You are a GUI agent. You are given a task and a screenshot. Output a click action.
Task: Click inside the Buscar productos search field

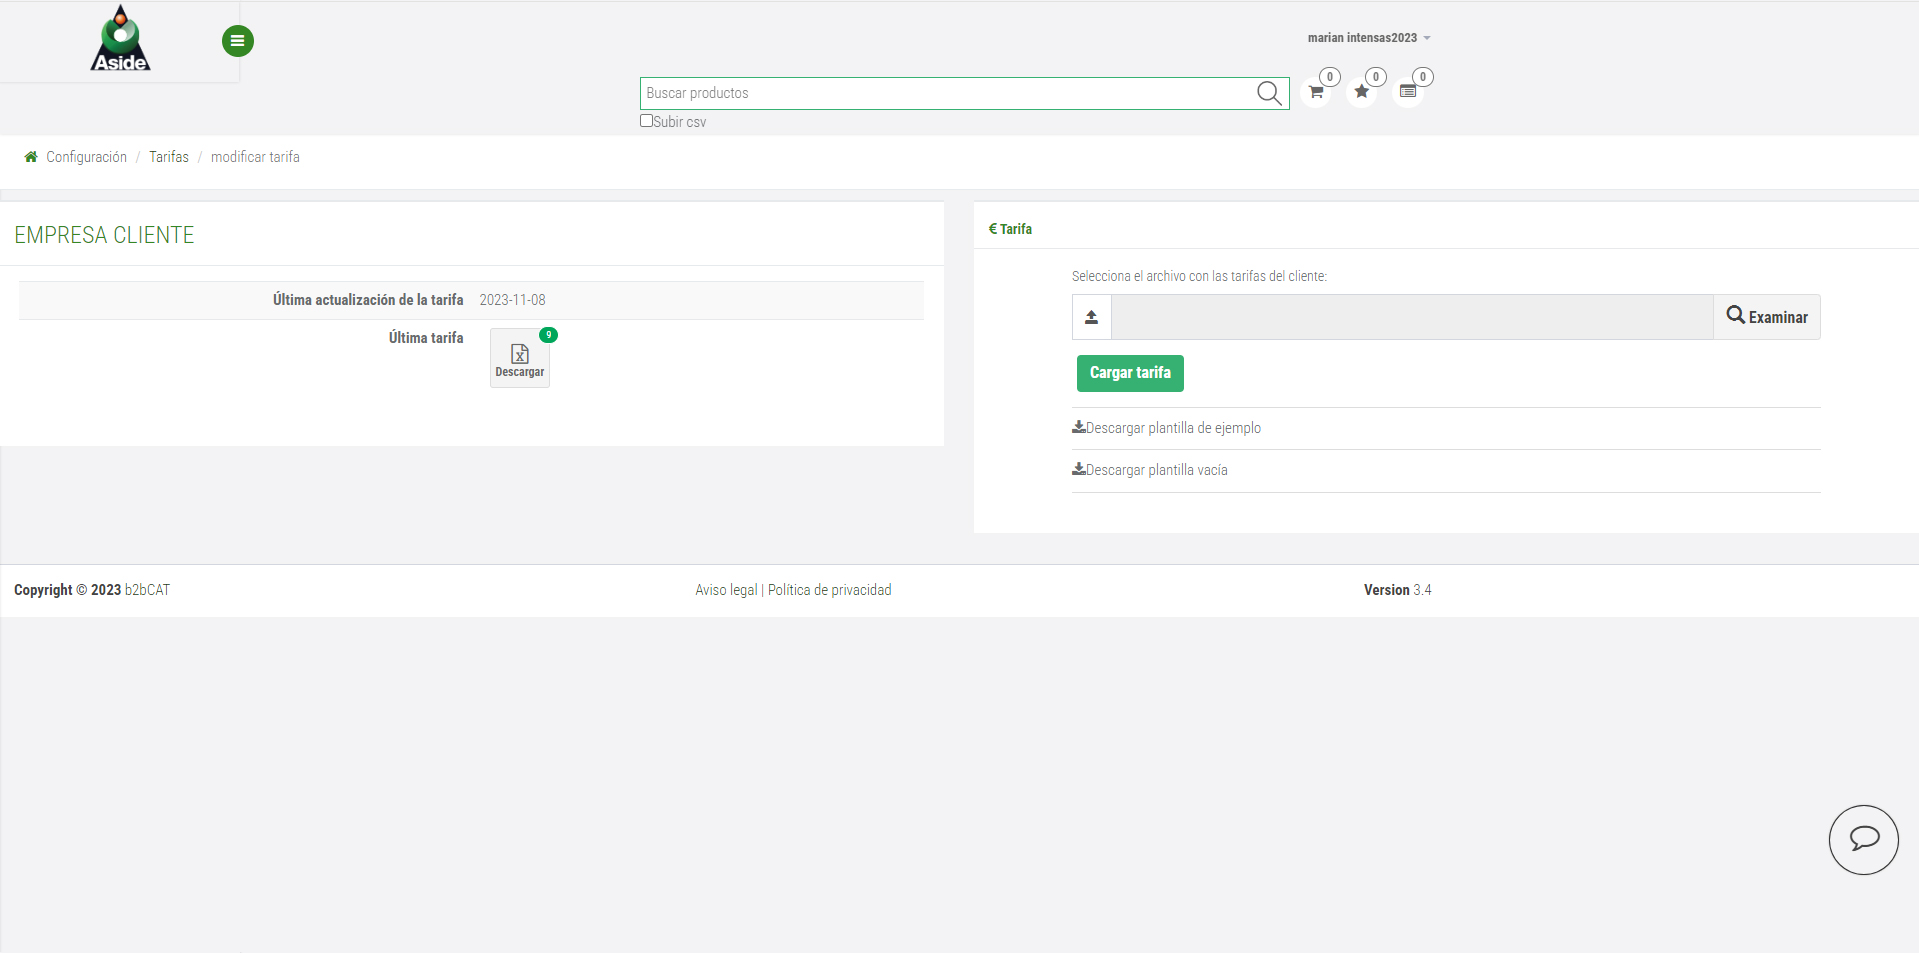point(950,93)
